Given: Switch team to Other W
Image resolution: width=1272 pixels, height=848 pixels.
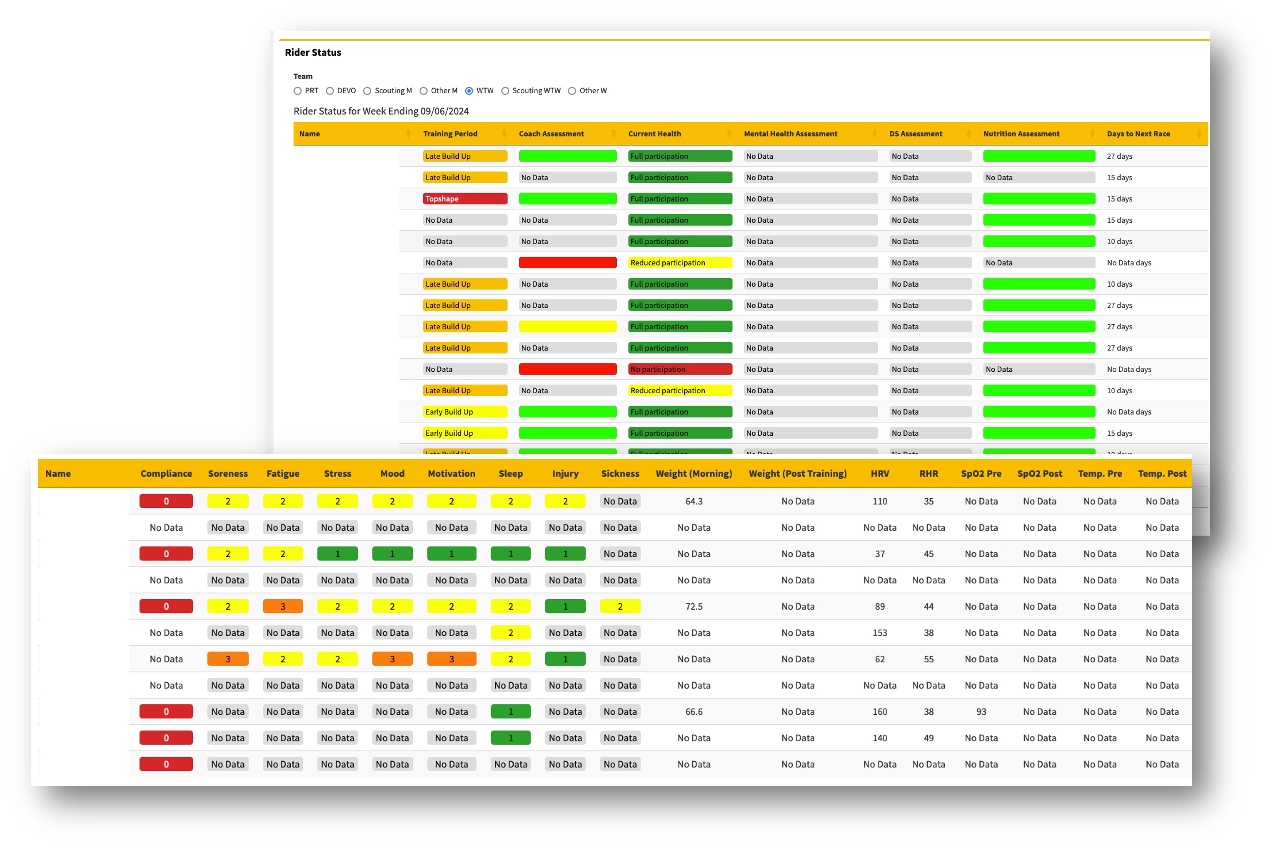Looking at the screenshot, I should (x=572, y=91).
